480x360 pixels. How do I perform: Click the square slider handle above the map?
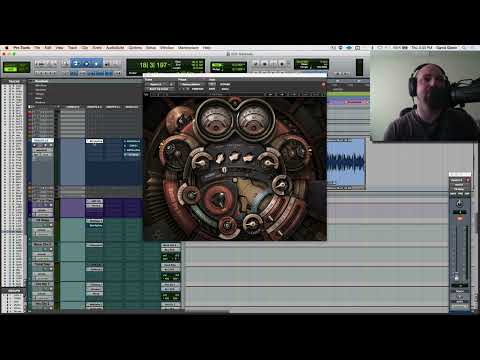click(235, 180)
